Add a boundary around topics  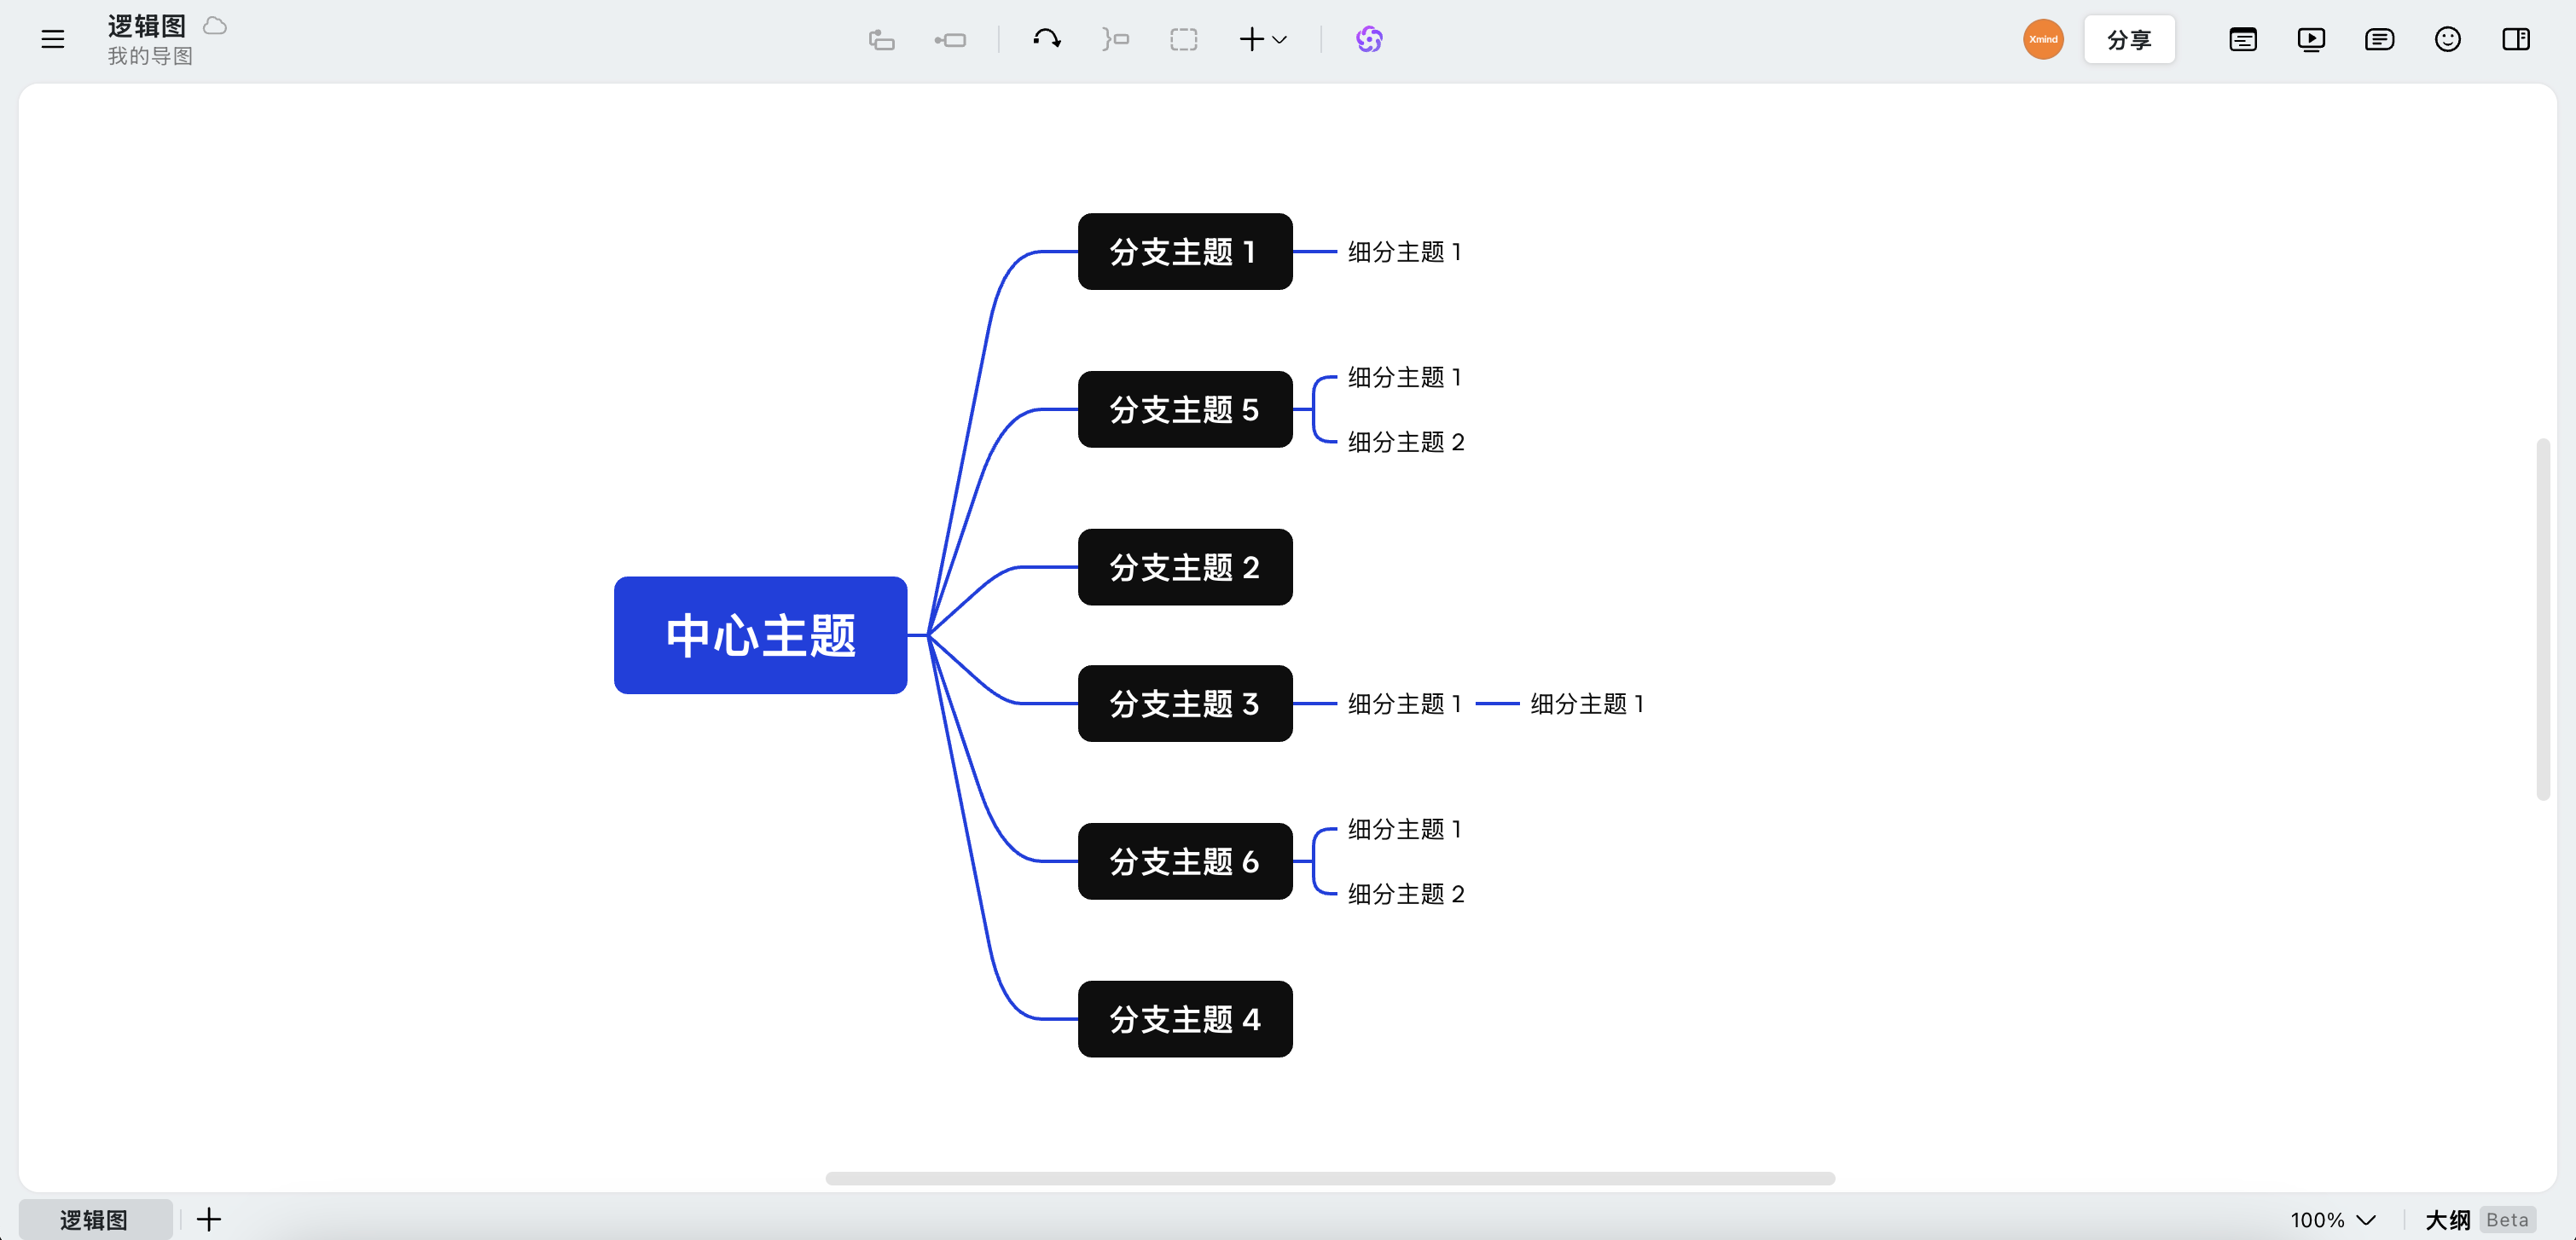coord(1184,39)
